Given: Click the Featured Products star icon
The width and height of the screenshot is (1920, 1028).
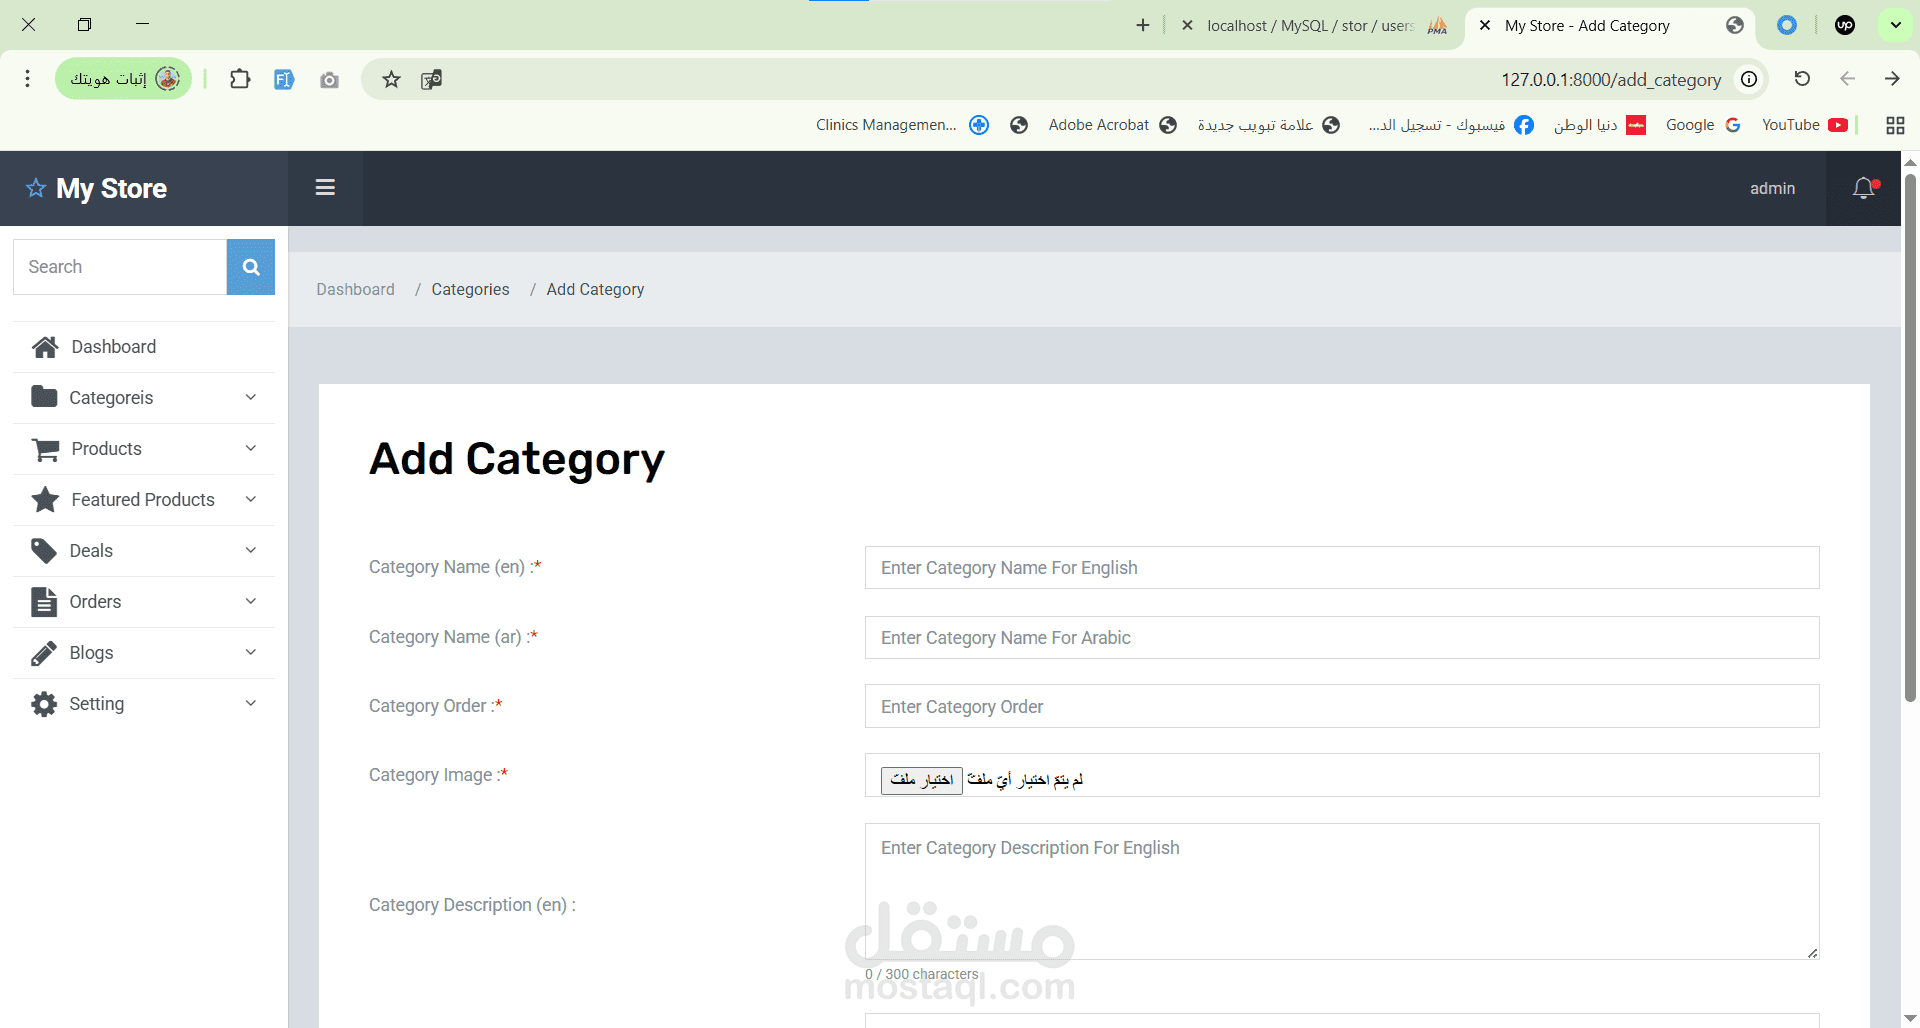Looking at the screenshot, I should (45, 499).
